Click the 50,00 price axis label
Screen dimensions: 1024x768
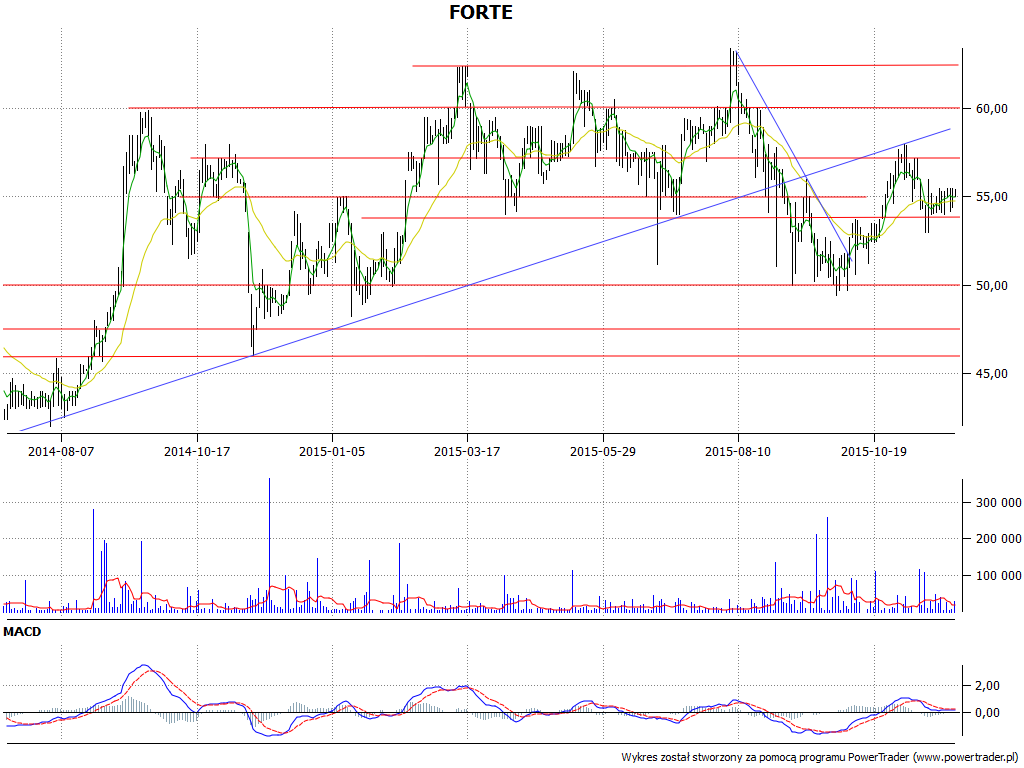[991, 285]
